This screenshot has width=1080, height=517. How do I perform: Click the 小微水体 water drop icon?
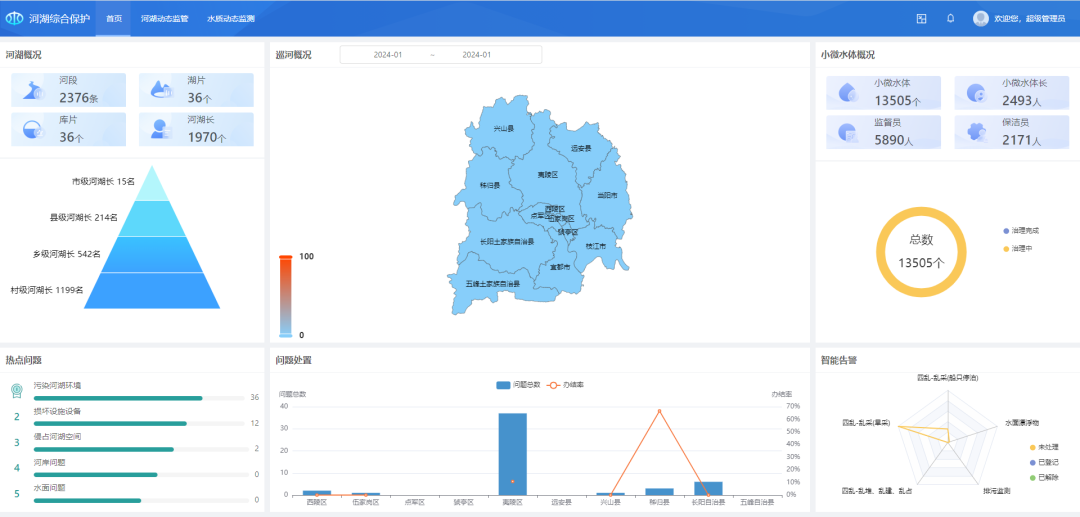click(848, 92)
